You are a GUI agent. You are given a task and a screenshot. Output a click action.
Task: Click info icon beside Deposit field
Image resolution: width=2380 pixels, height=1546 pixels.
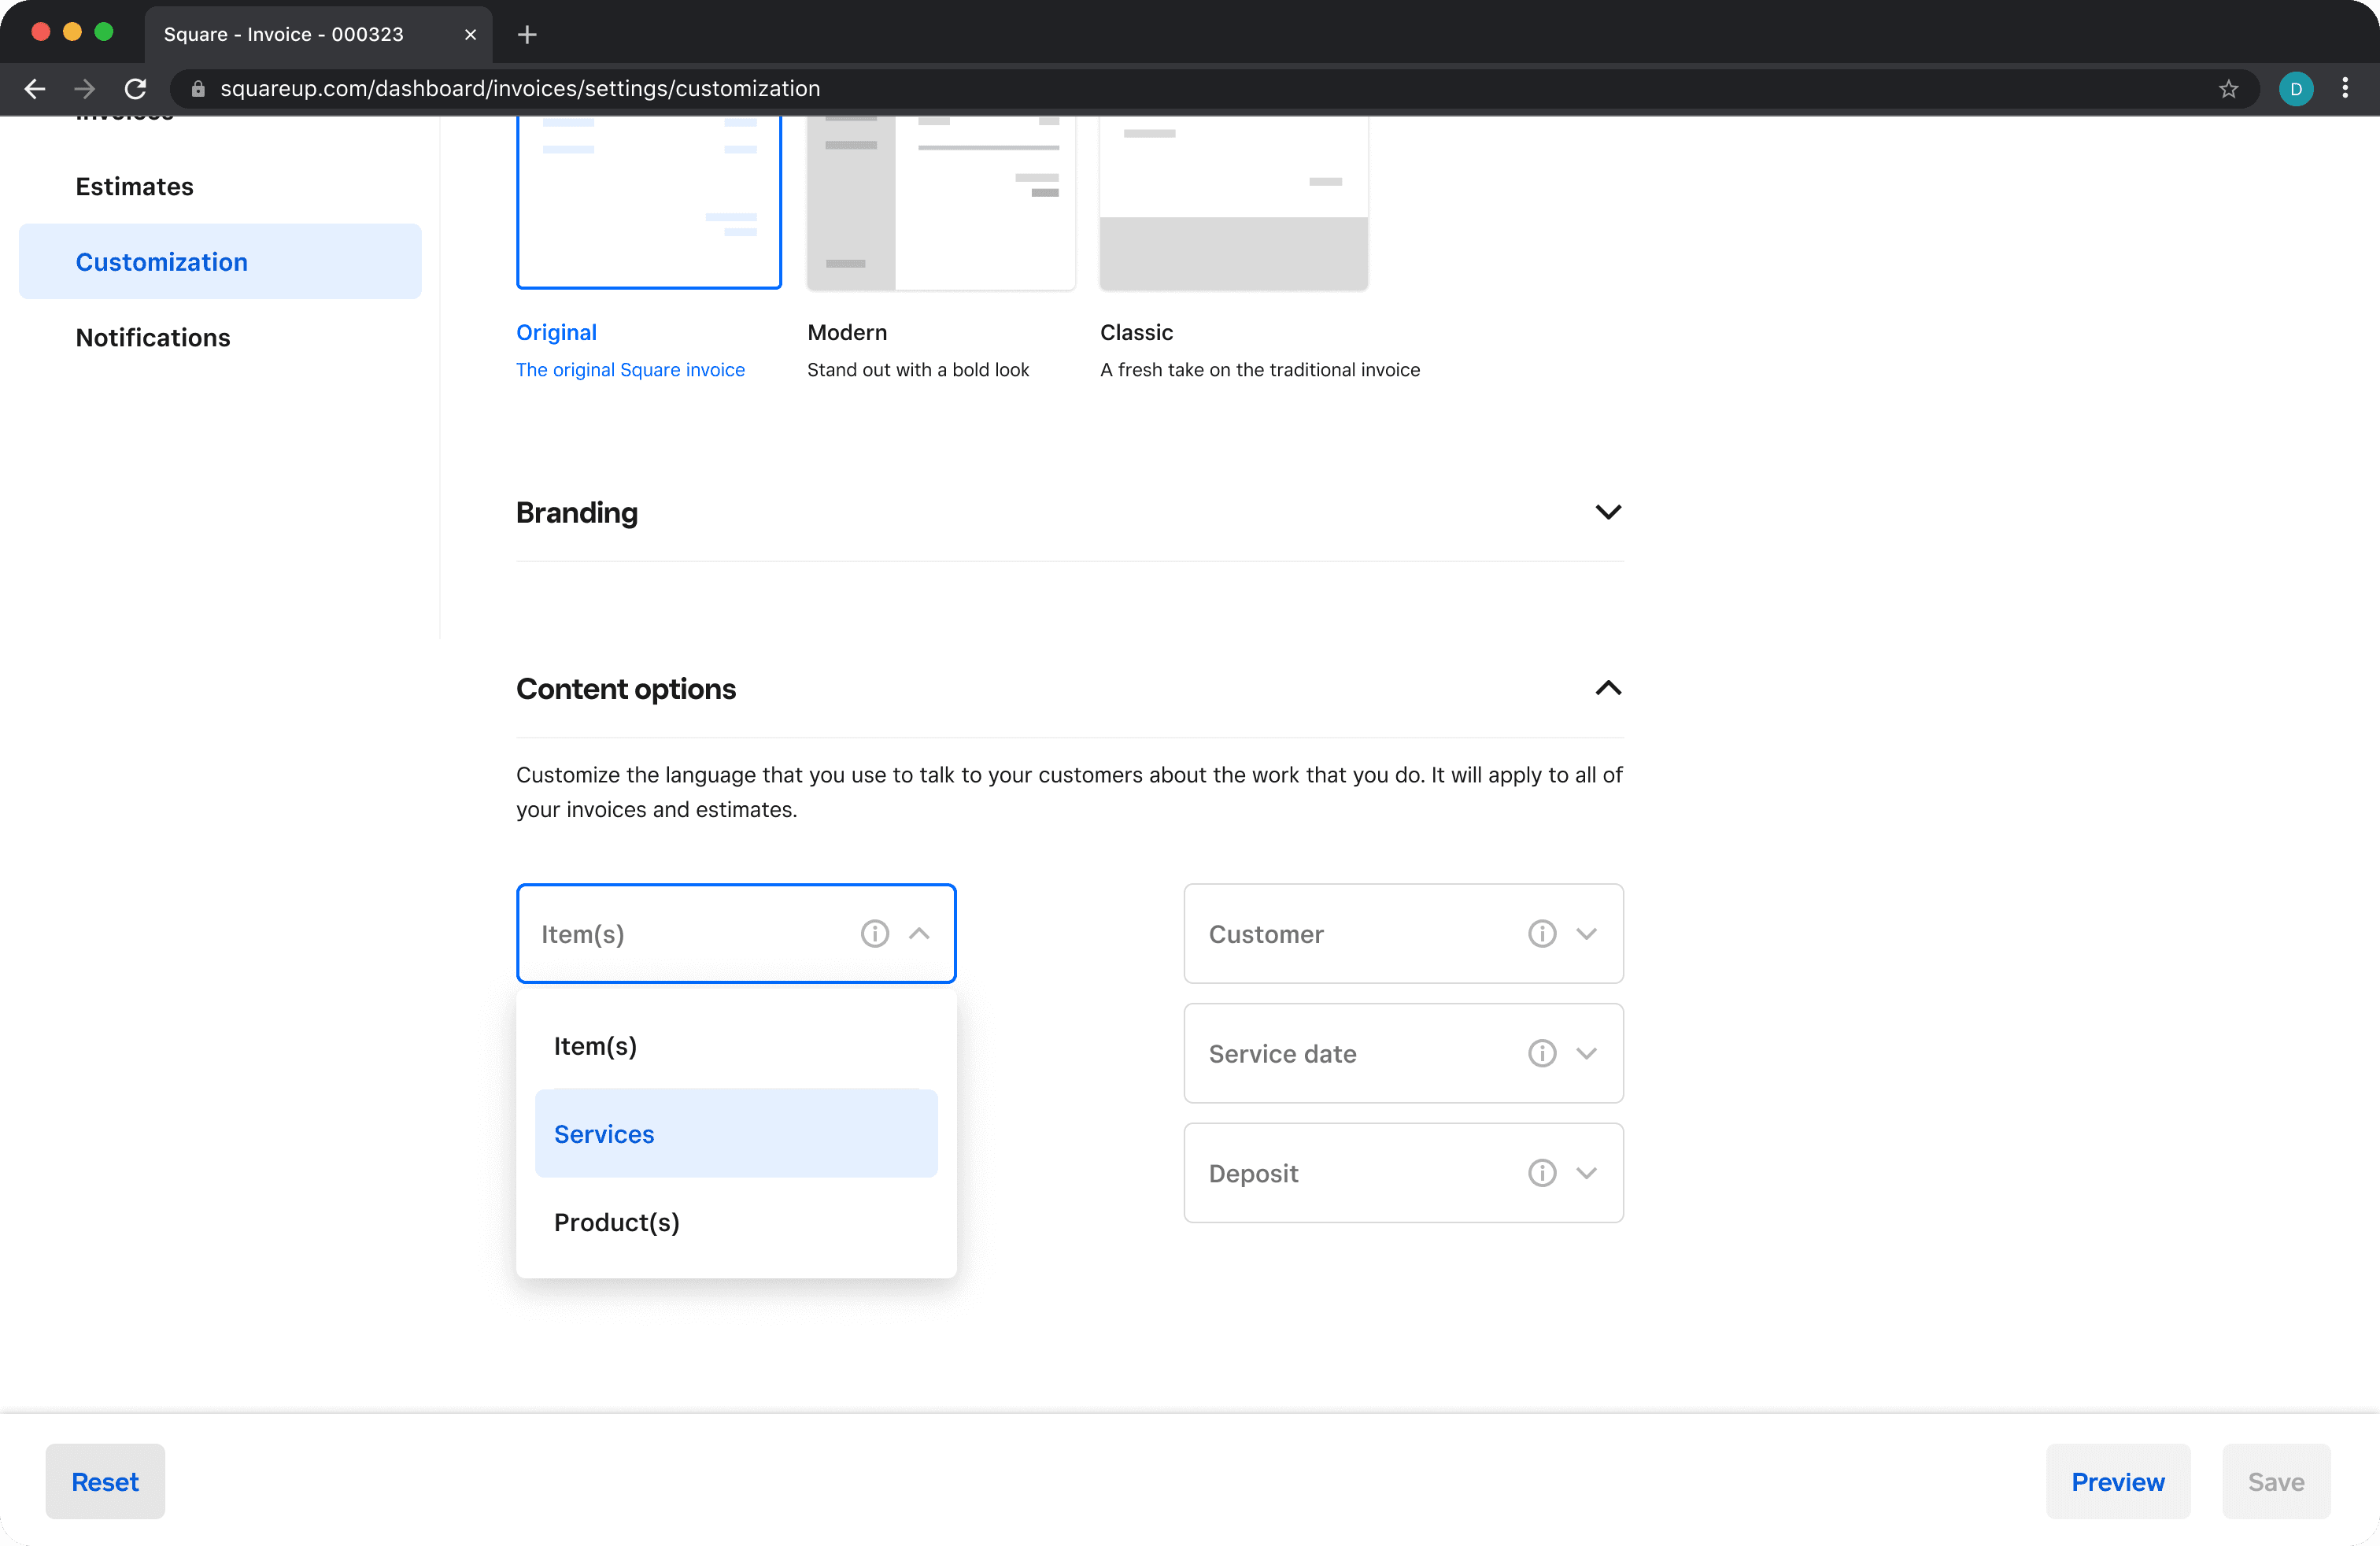coord(1541,1173)
